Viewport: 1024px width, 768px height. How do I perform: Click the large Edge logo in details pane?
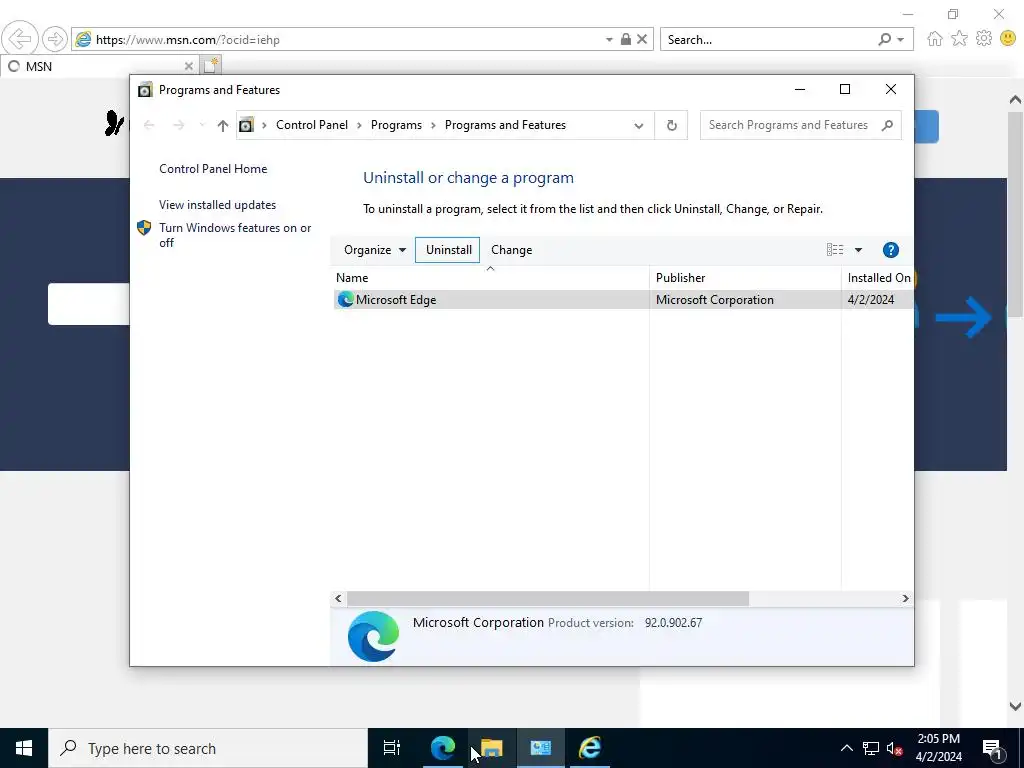pos(373,636)
